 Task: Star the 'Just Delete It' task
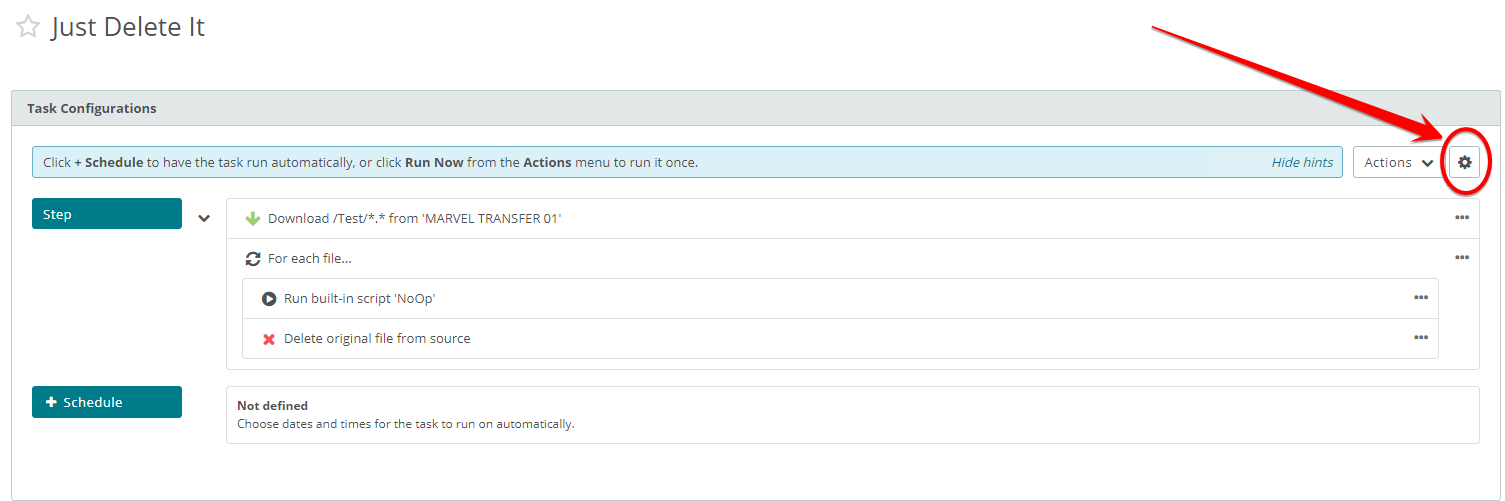point(28,27)
